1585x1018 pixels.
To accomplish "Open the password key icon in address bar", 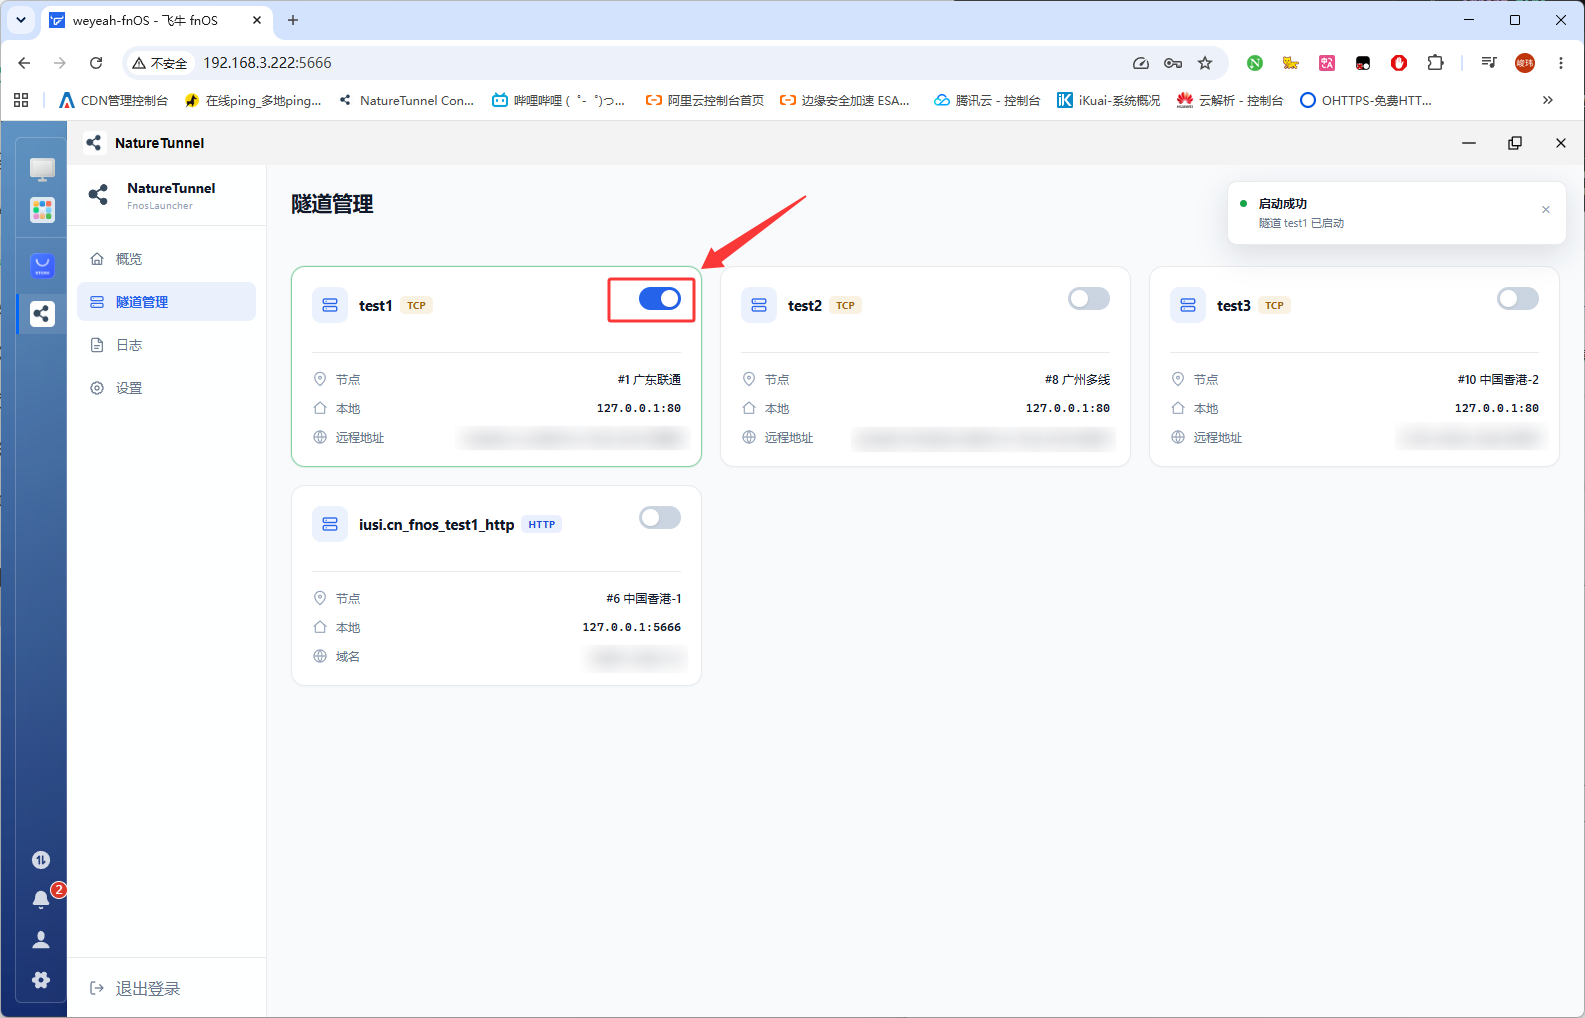I will coord(1173,63).
